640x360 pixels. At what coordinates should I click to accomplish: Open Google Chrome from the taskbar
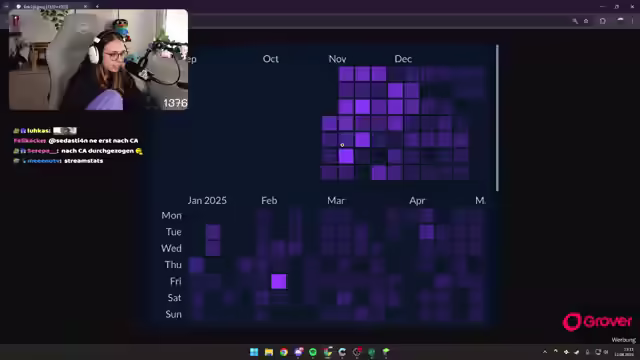pyautogui.click(x=283, y=352)
